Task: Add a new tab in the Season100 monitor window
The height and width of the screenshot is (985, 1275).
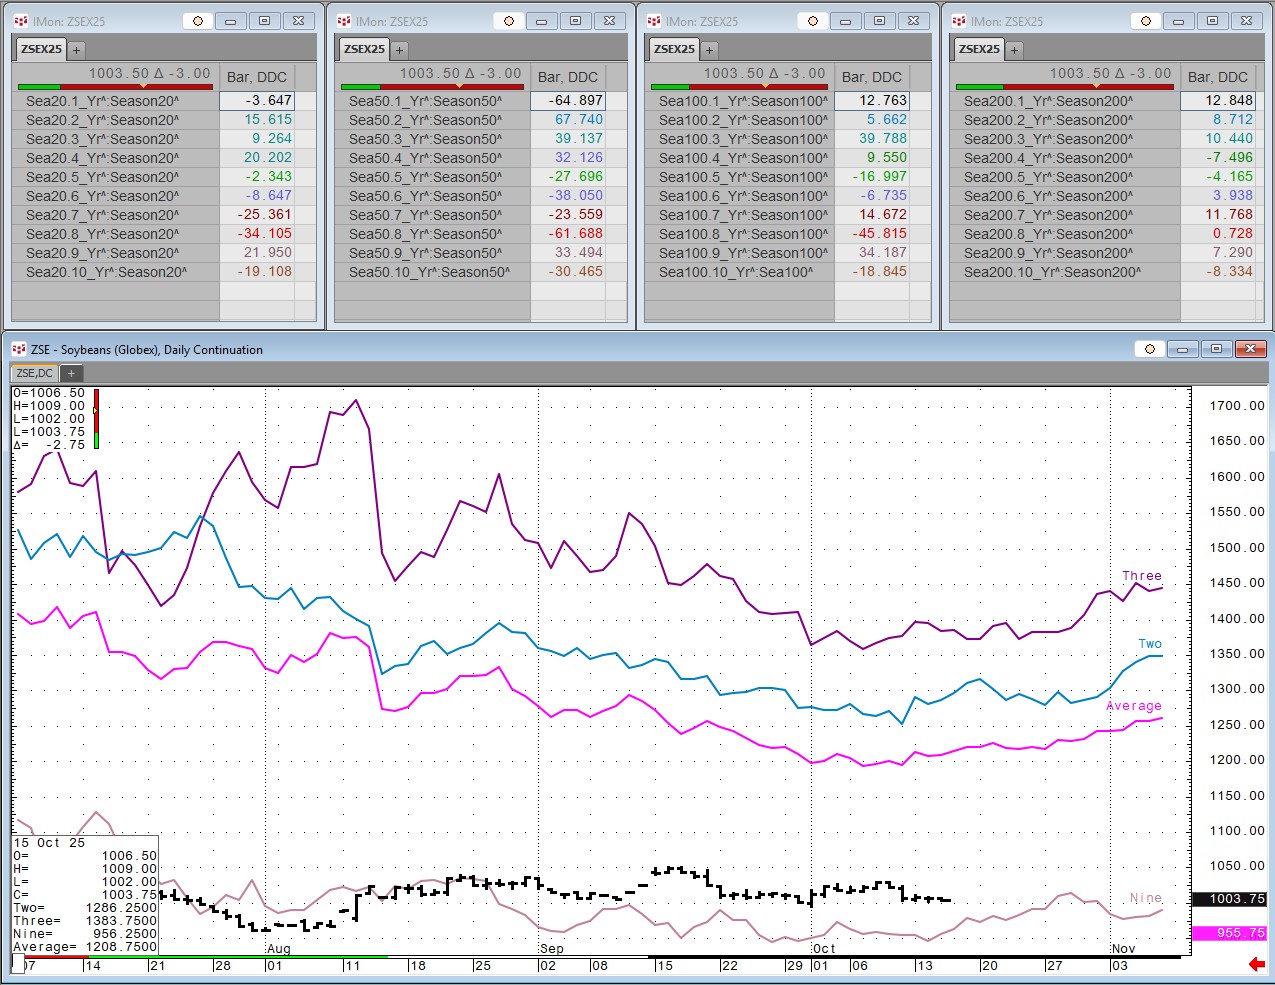Action: pos(709,49)
